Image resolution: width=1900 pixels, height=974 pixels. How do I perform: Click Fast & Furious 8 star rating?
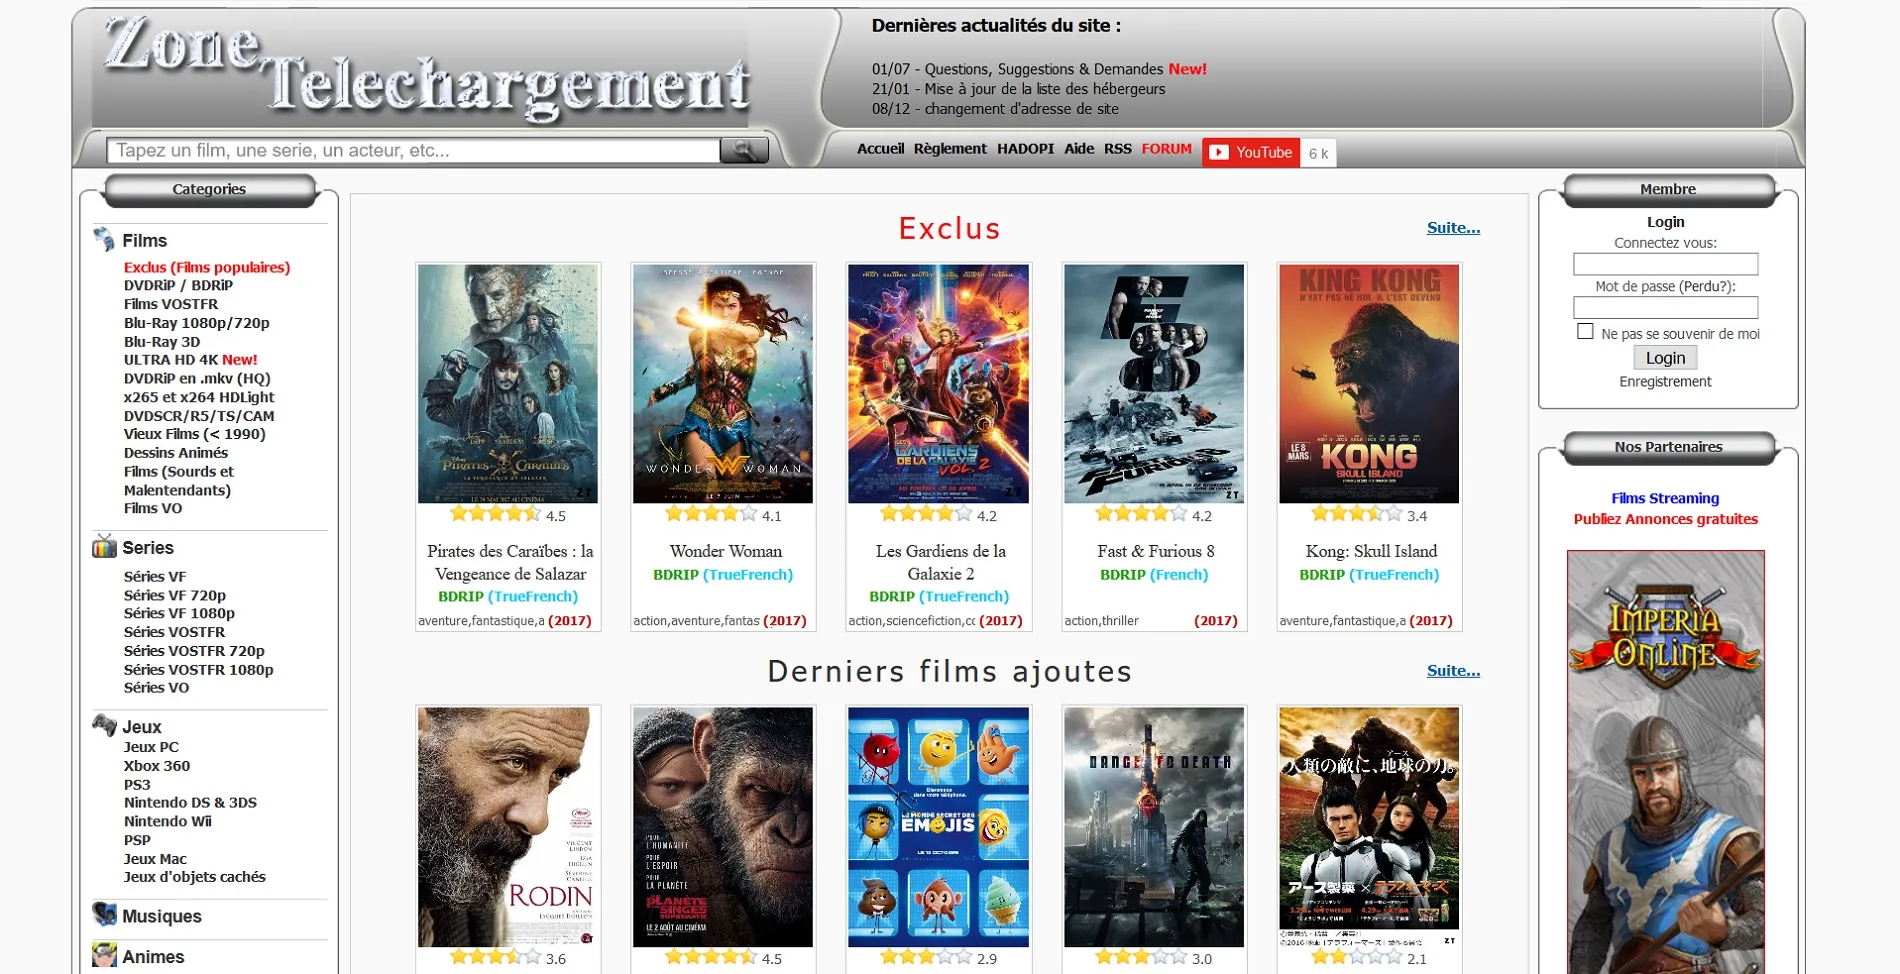(x=1140, y=512)
